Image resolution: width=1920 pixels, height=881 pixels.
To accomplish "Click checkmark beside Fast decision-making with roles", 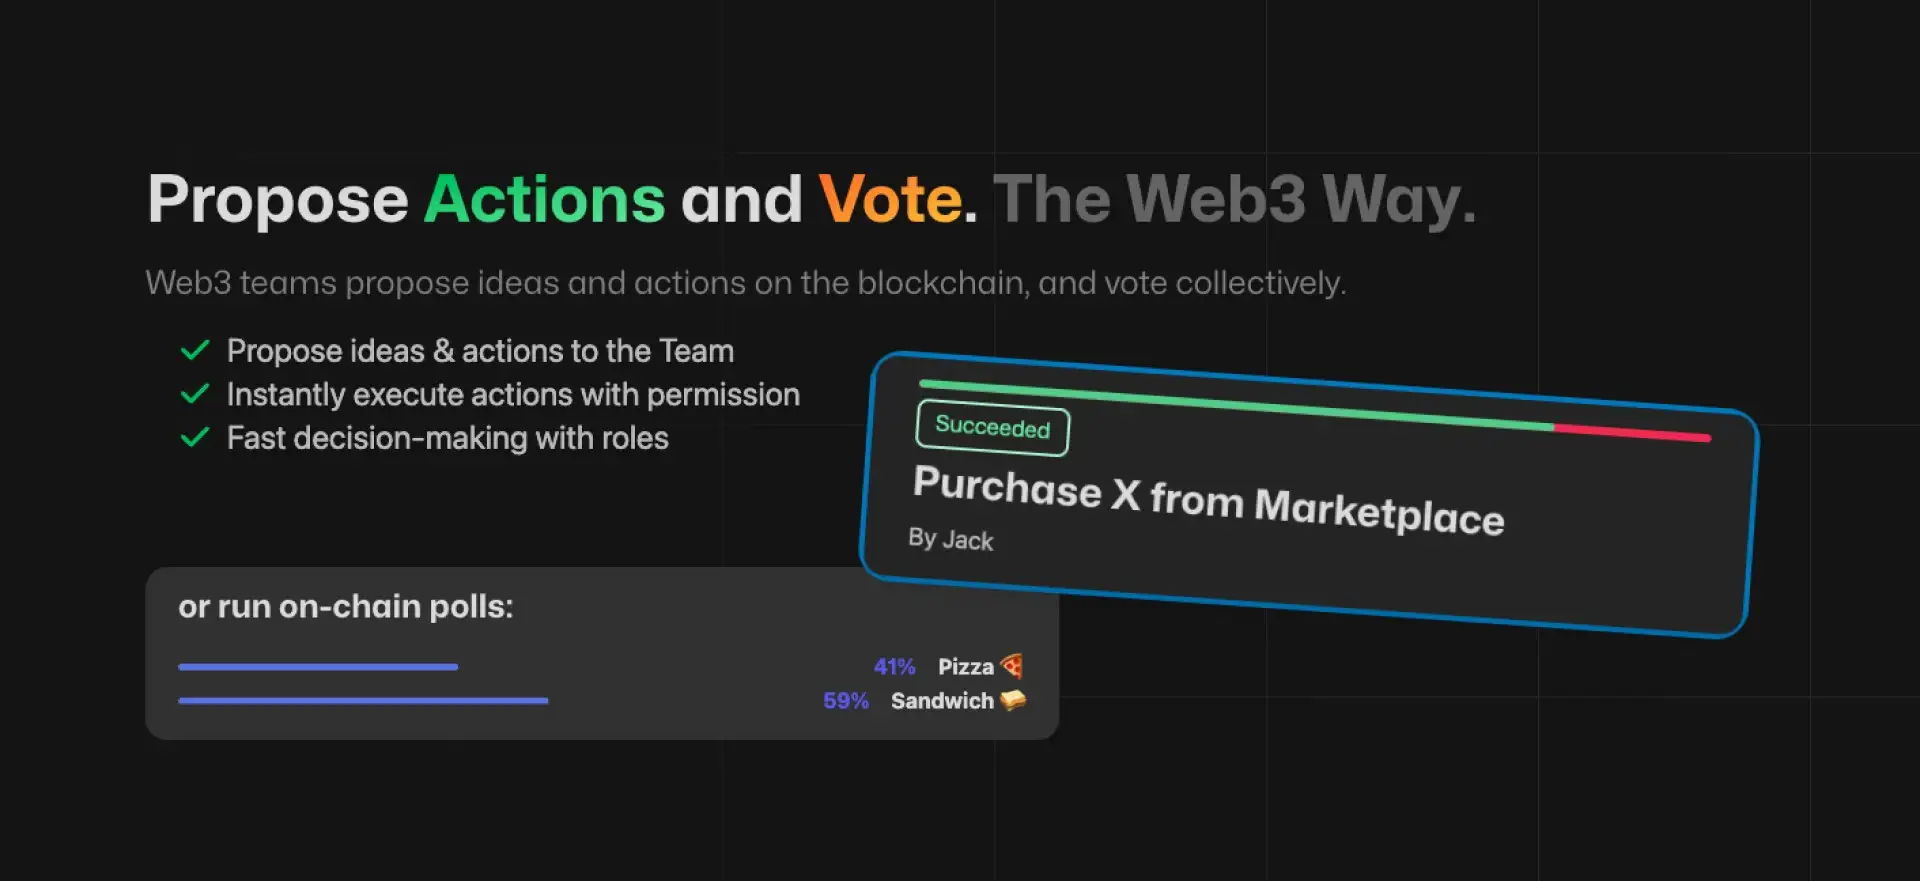I will [194, 438].
